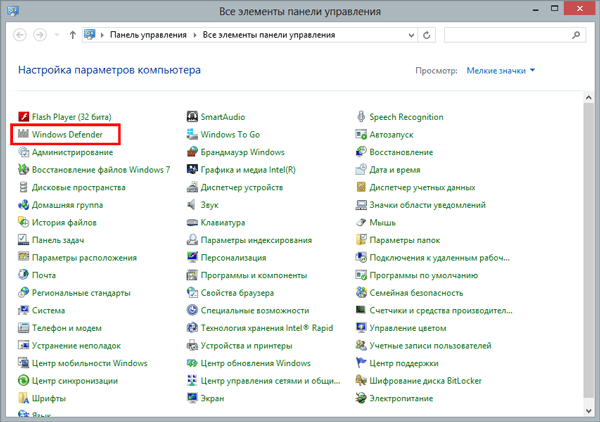Open Управление цветом link
The image size is (600, 422).
coord(408,328)
